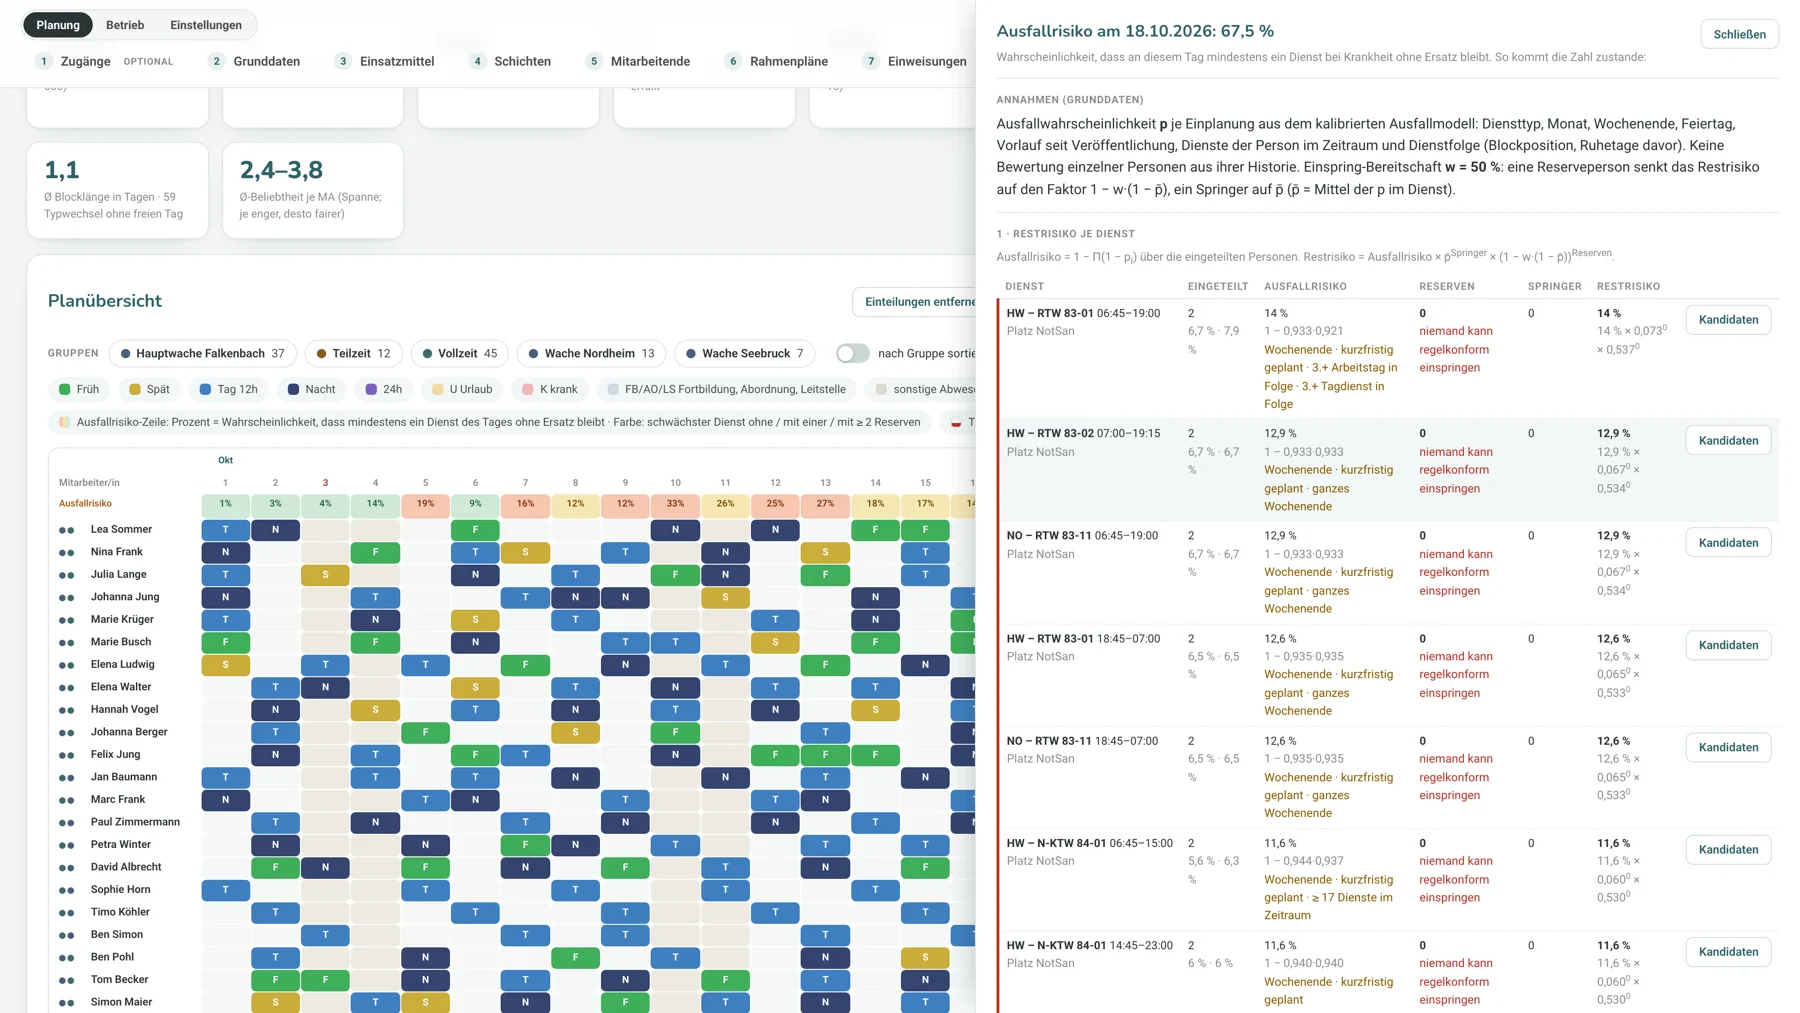
Task: Open the Einstellungen tab
Action: click(206, 25)
